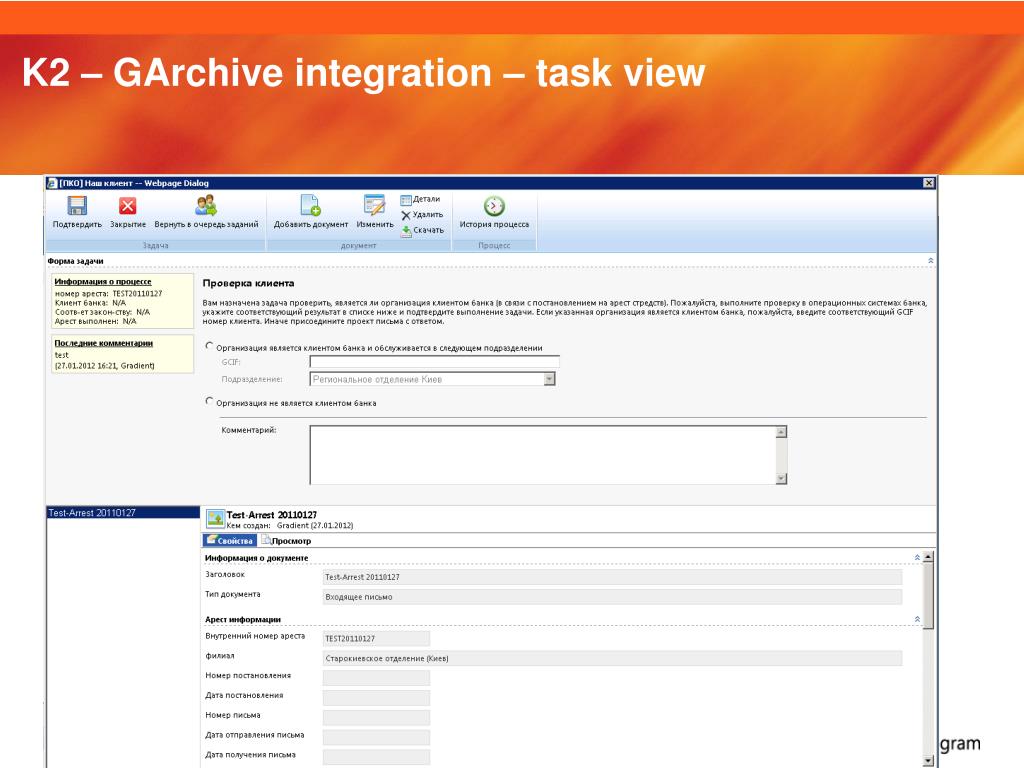This screenshot has height=768, width=1024.
Task: Click Скачать to download document
Action: click(423, 231)
